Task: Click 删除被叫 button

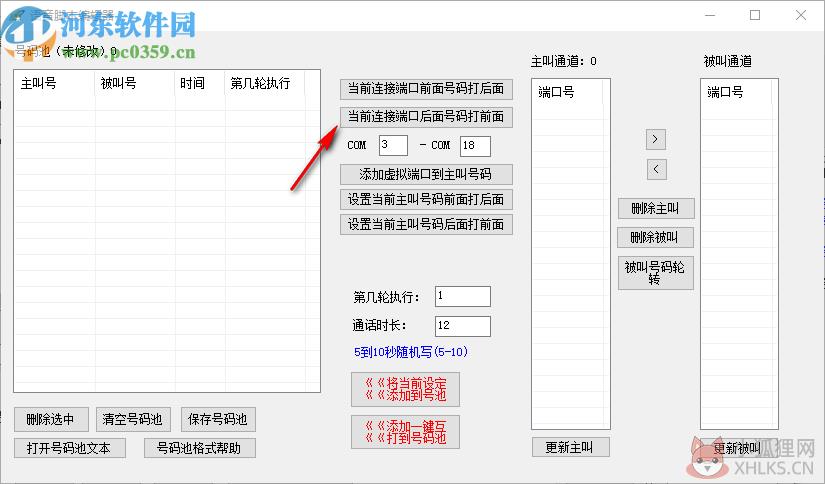Action: coord(655,237)
